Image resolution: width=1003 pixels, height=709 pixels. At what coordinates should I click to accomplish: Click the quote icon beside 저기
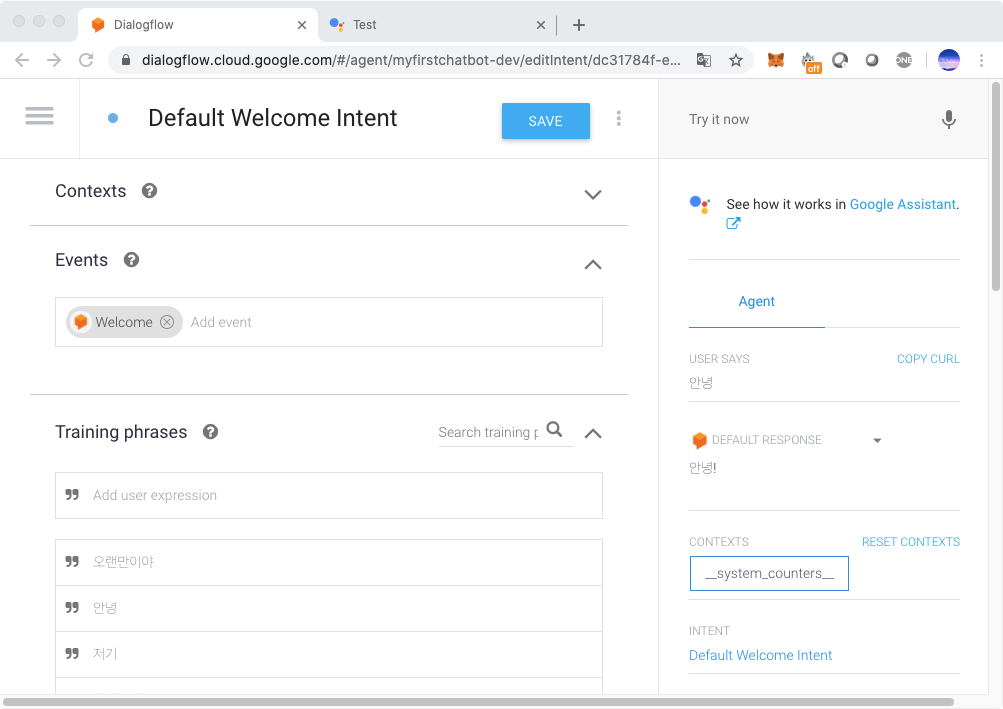click(x=72, y=653)
